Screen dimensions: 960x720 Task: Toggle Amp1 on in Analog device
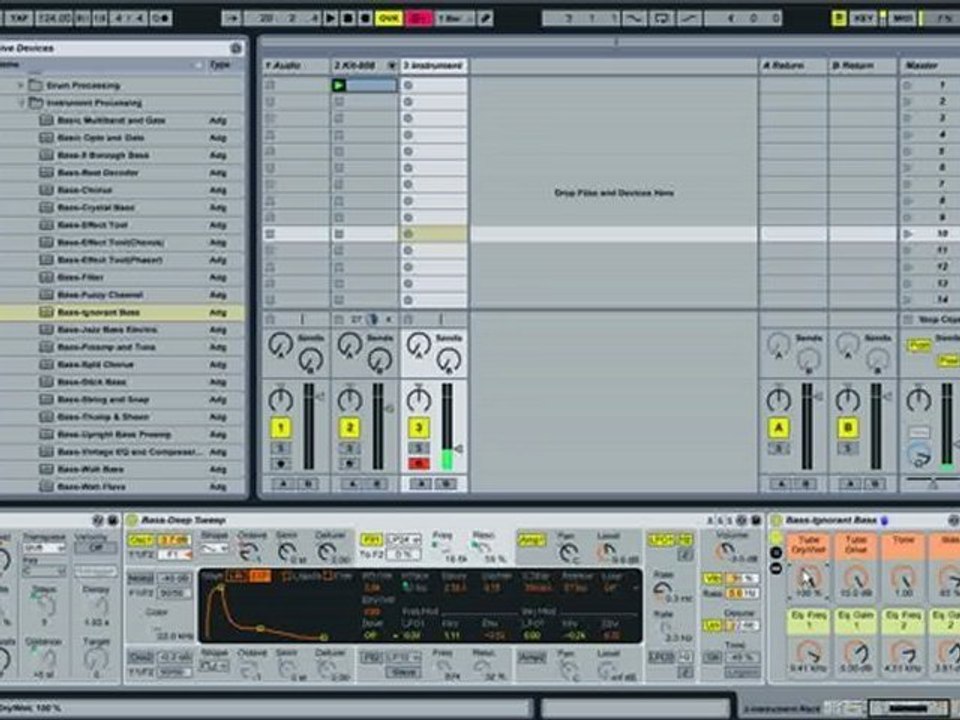tap(531, 540)
